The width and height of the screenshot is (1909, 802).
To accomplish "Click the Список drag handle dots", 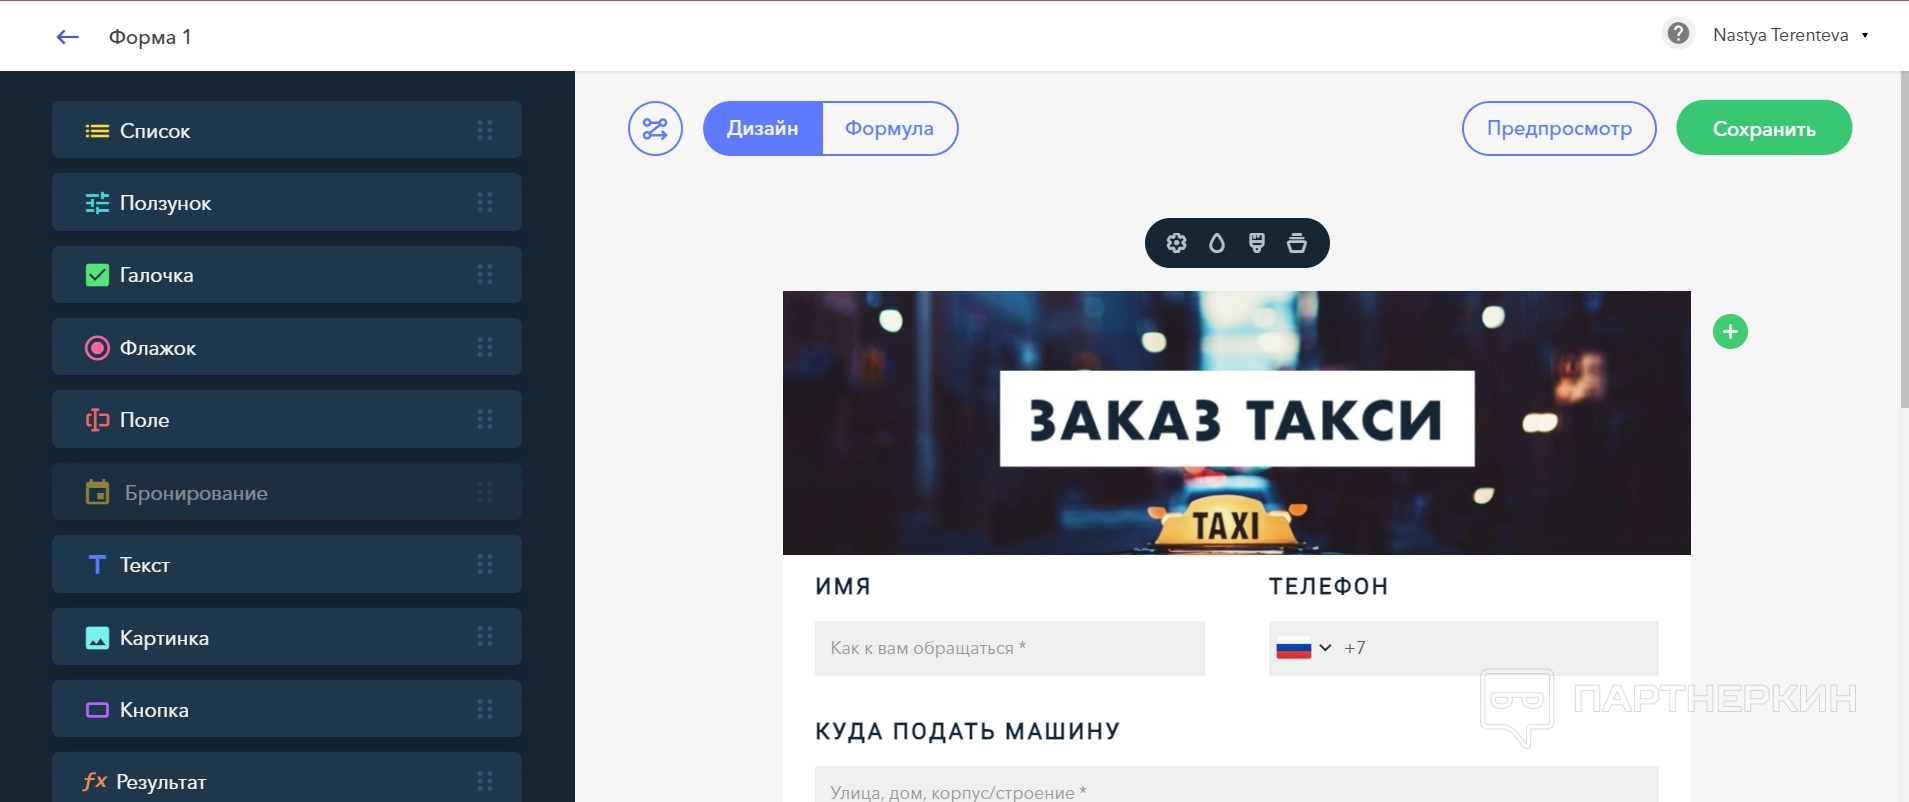I will (x=485, y=130).
